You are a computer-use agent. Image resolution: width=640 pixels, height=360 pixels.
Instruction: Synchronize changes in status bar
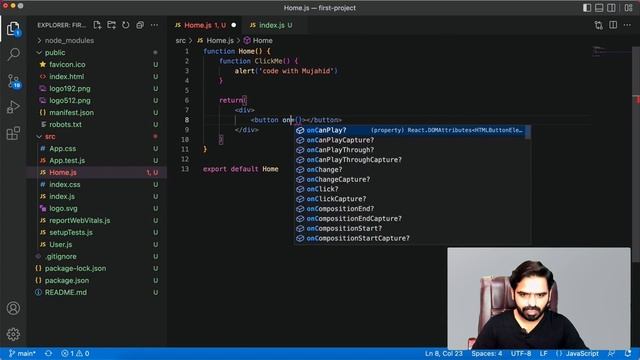[48, 353]
